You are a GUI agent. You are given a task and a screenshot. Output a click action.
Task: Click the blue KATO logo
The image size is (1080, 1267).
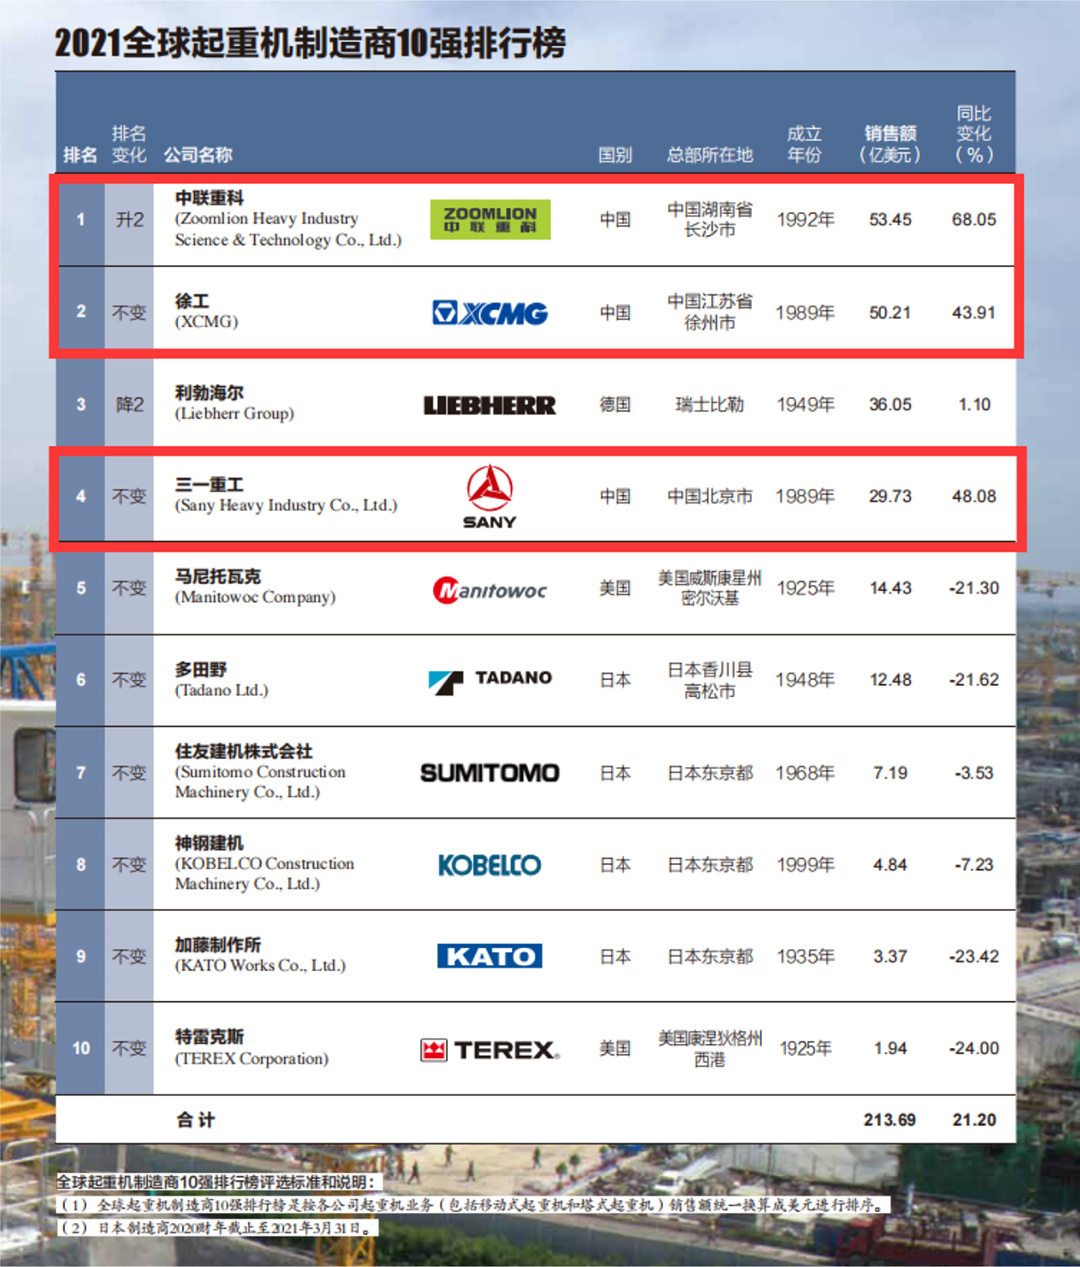[x=490, y=957]
